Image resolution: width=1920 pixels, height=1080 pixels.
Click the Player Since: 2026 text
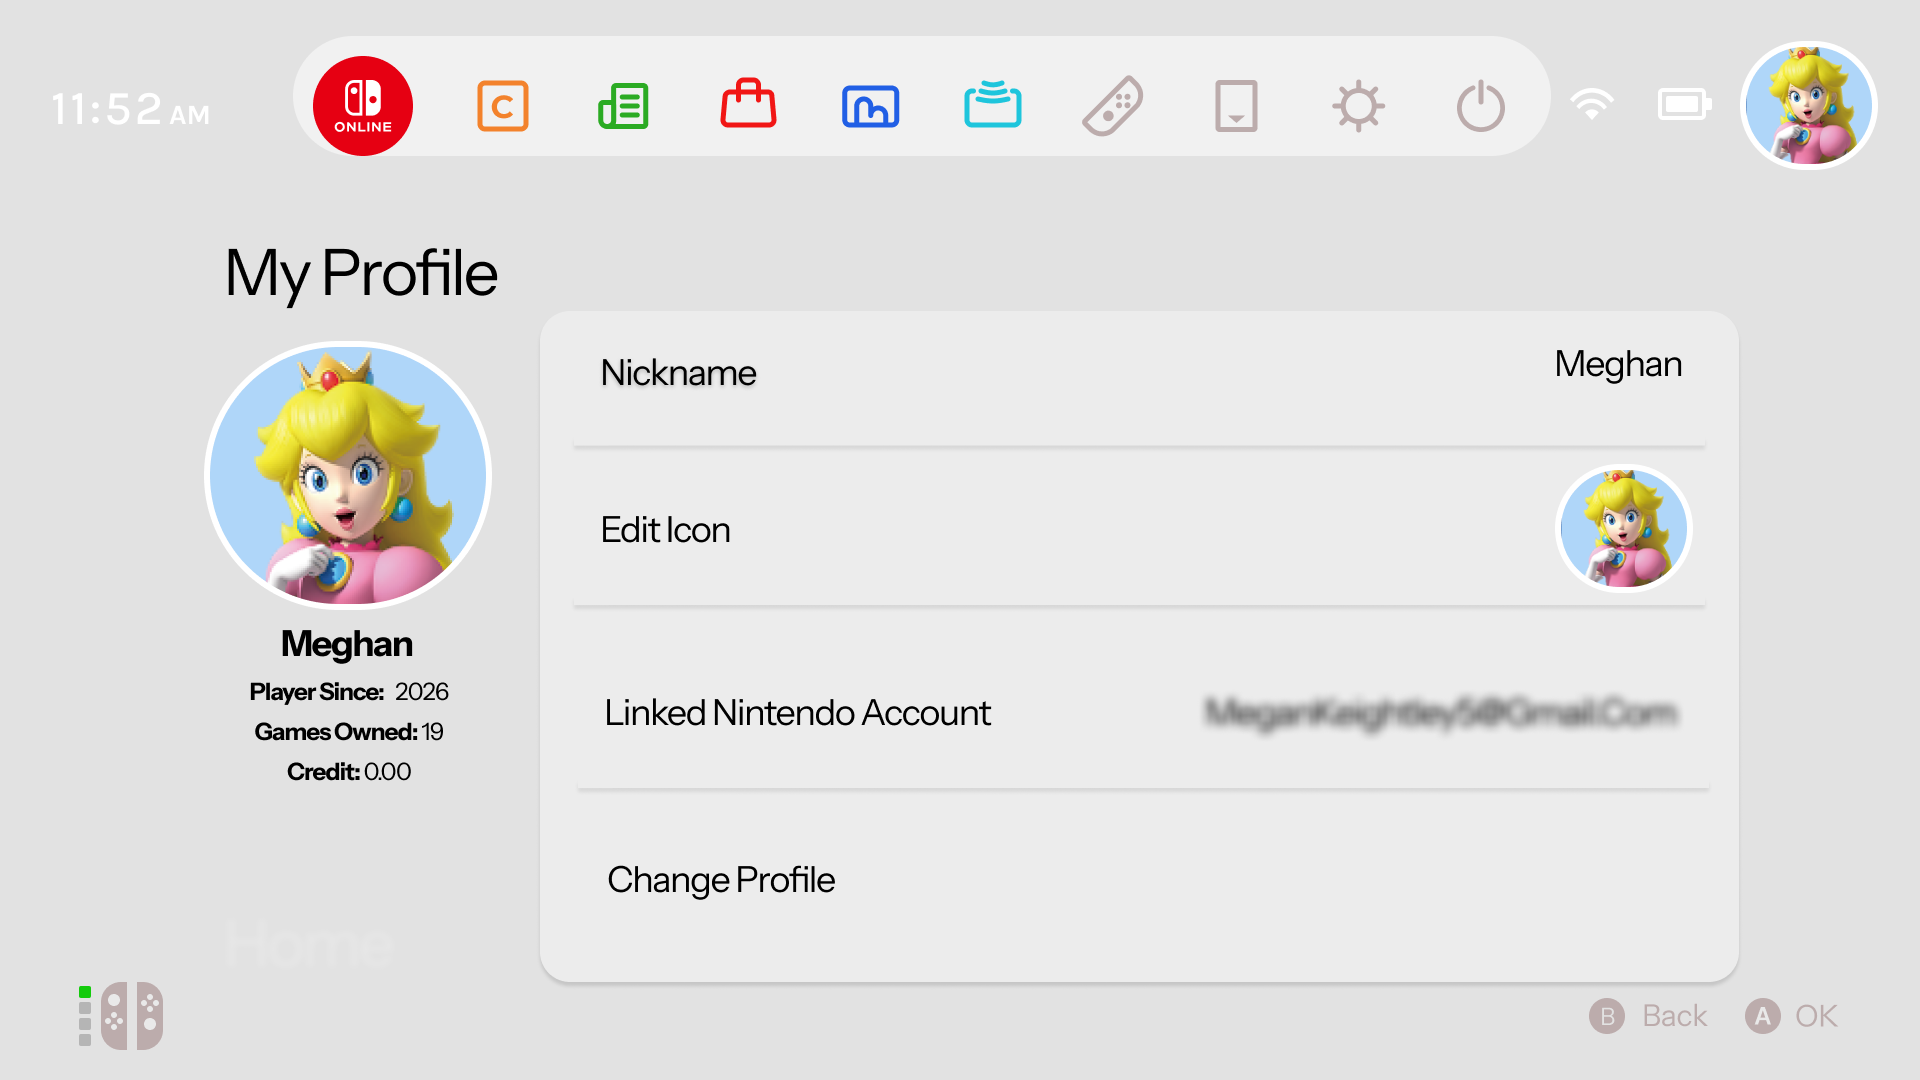(x=348, y=692)
